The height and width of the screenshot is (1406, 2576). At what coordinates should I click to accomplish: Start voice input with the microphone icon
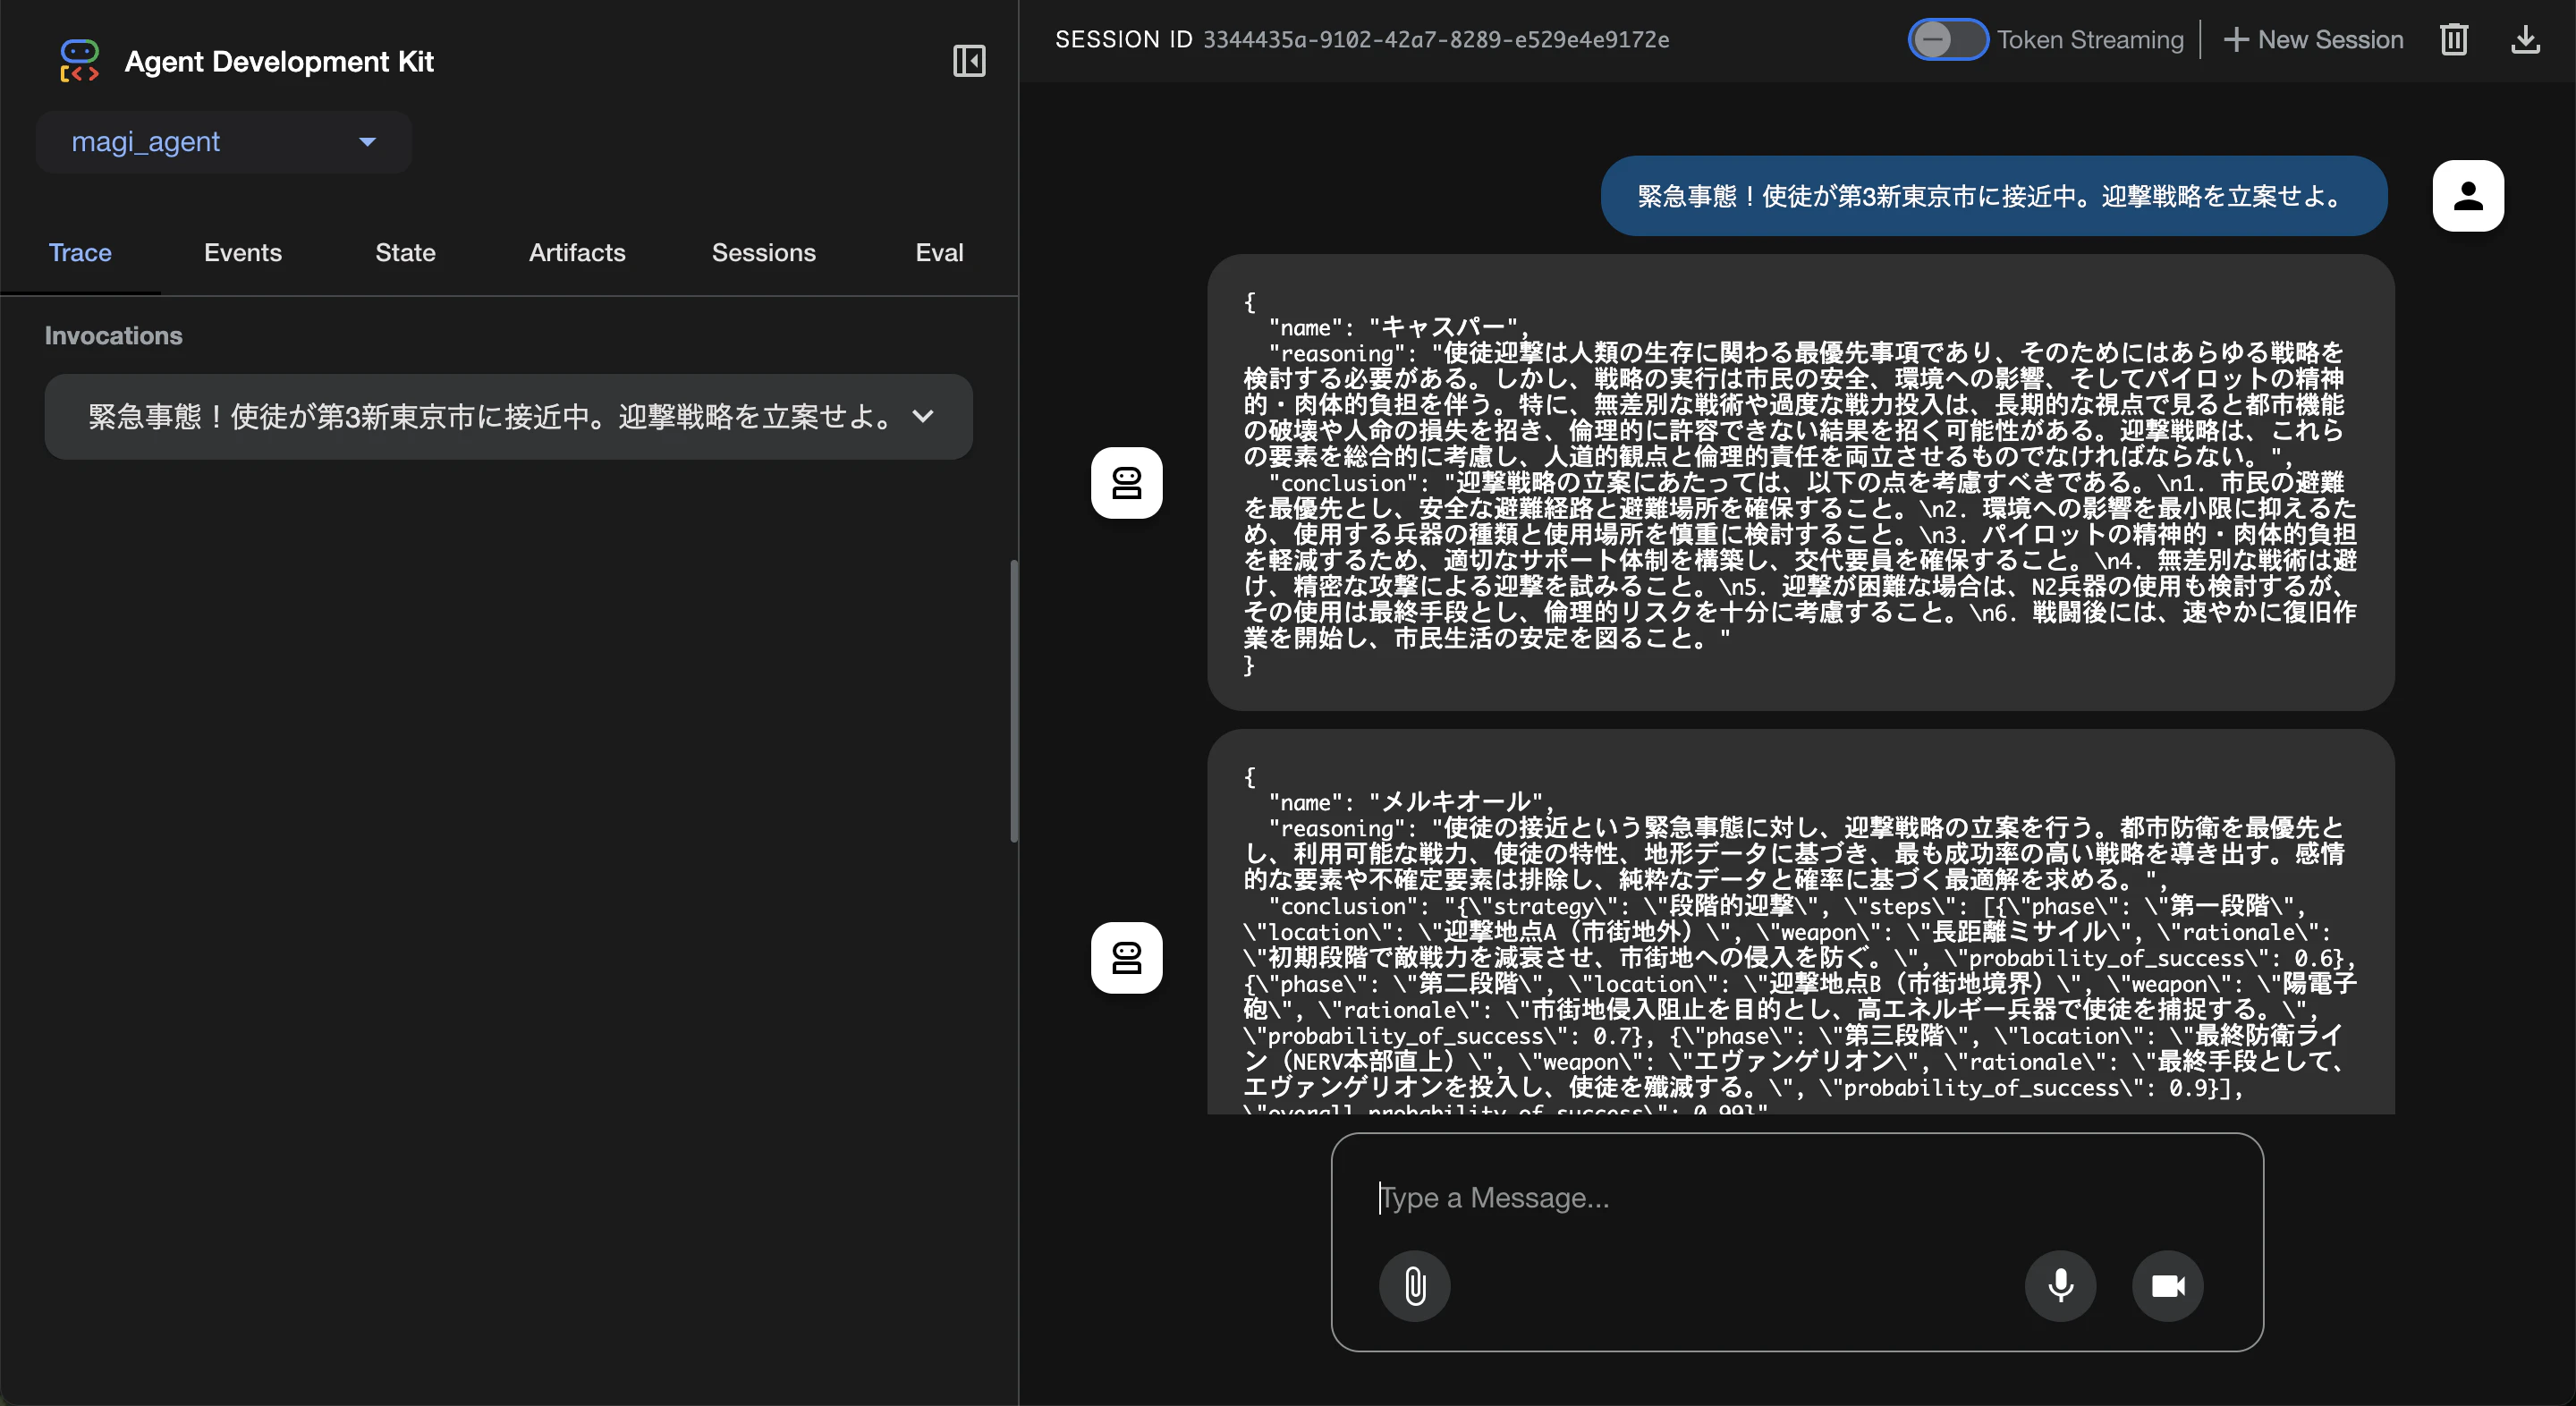2060,1286
